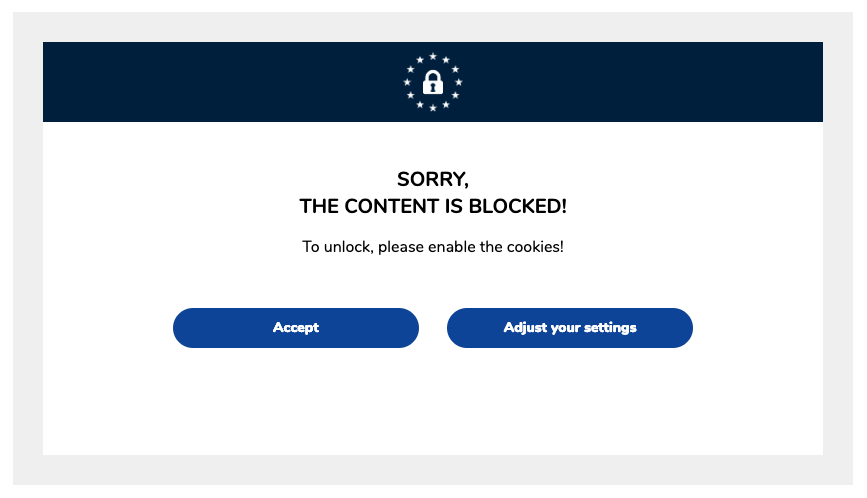Click the upper-right star beside the padlock
Screen dimensions: 867x498
click(x=455, y=69)
